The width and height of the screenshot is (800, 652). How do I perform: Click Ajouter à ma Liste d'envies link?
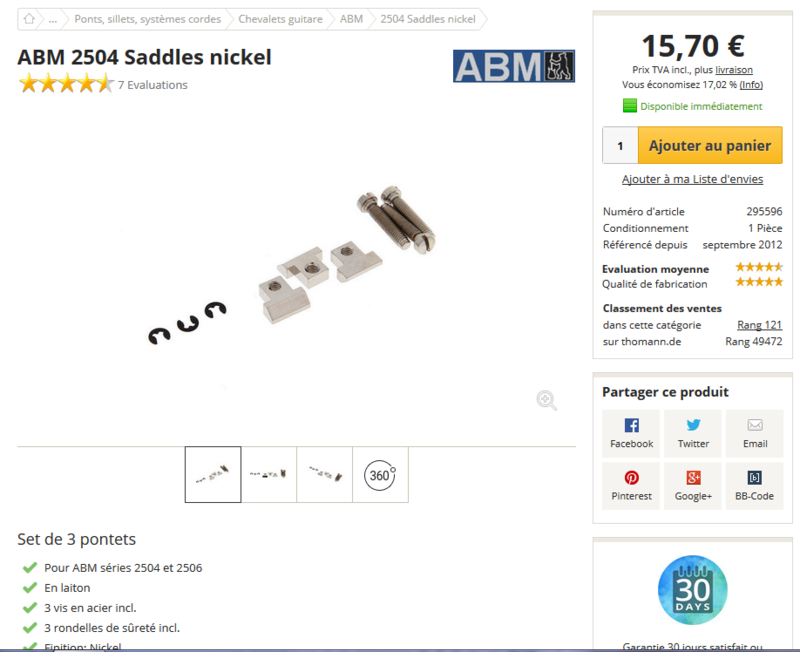click(692, 179)
